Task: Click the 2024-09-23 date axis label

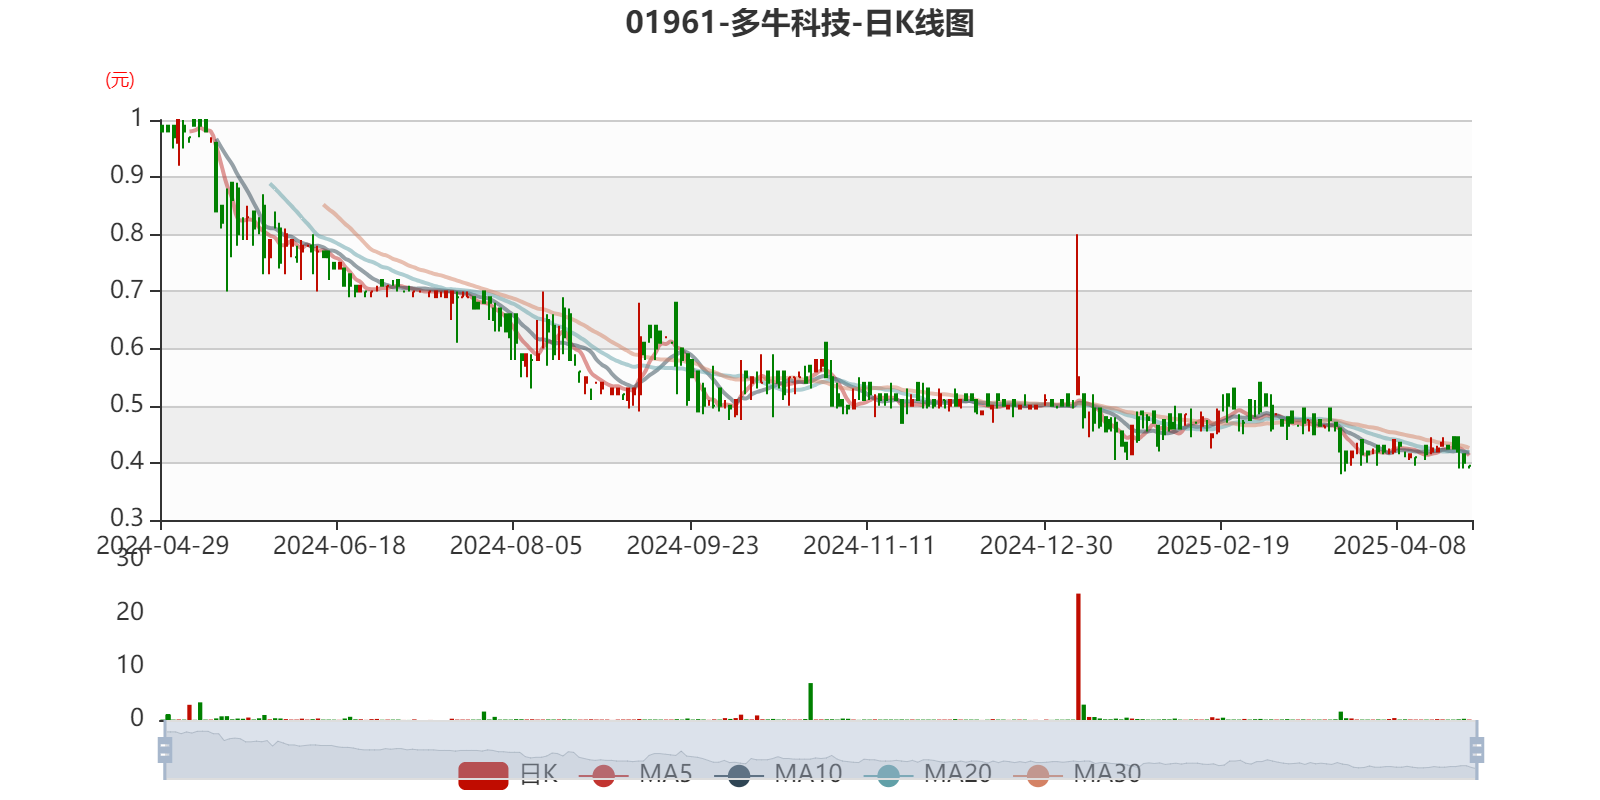Action: point(693,545)
